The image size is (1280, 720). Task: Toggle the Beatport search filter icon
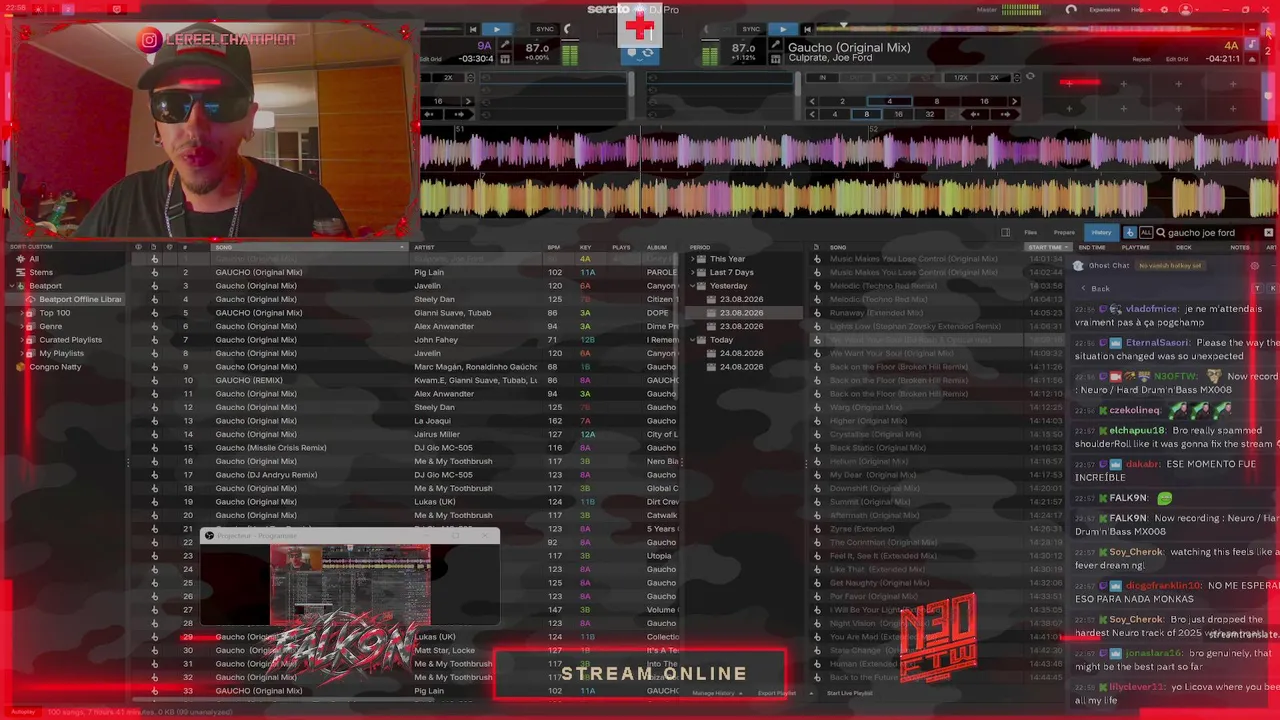click(x=1130, y=233)
